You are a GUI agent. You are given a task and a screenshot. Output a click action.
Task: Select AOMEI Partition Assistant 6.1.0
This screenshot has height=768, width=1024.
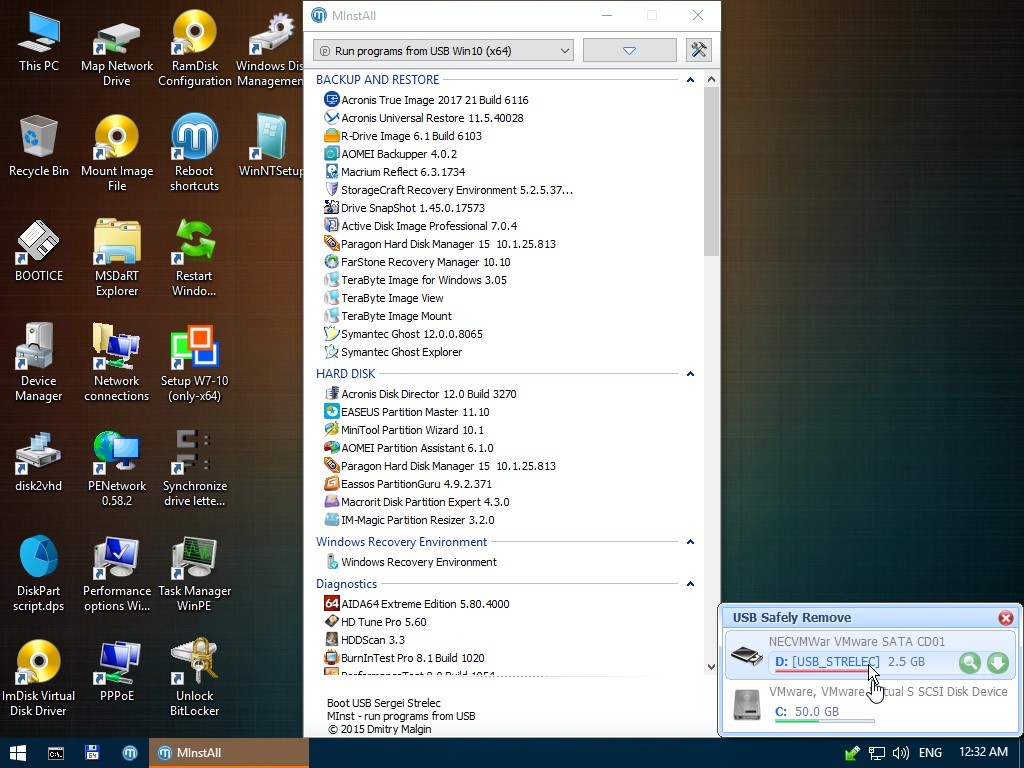pos(409,448)
